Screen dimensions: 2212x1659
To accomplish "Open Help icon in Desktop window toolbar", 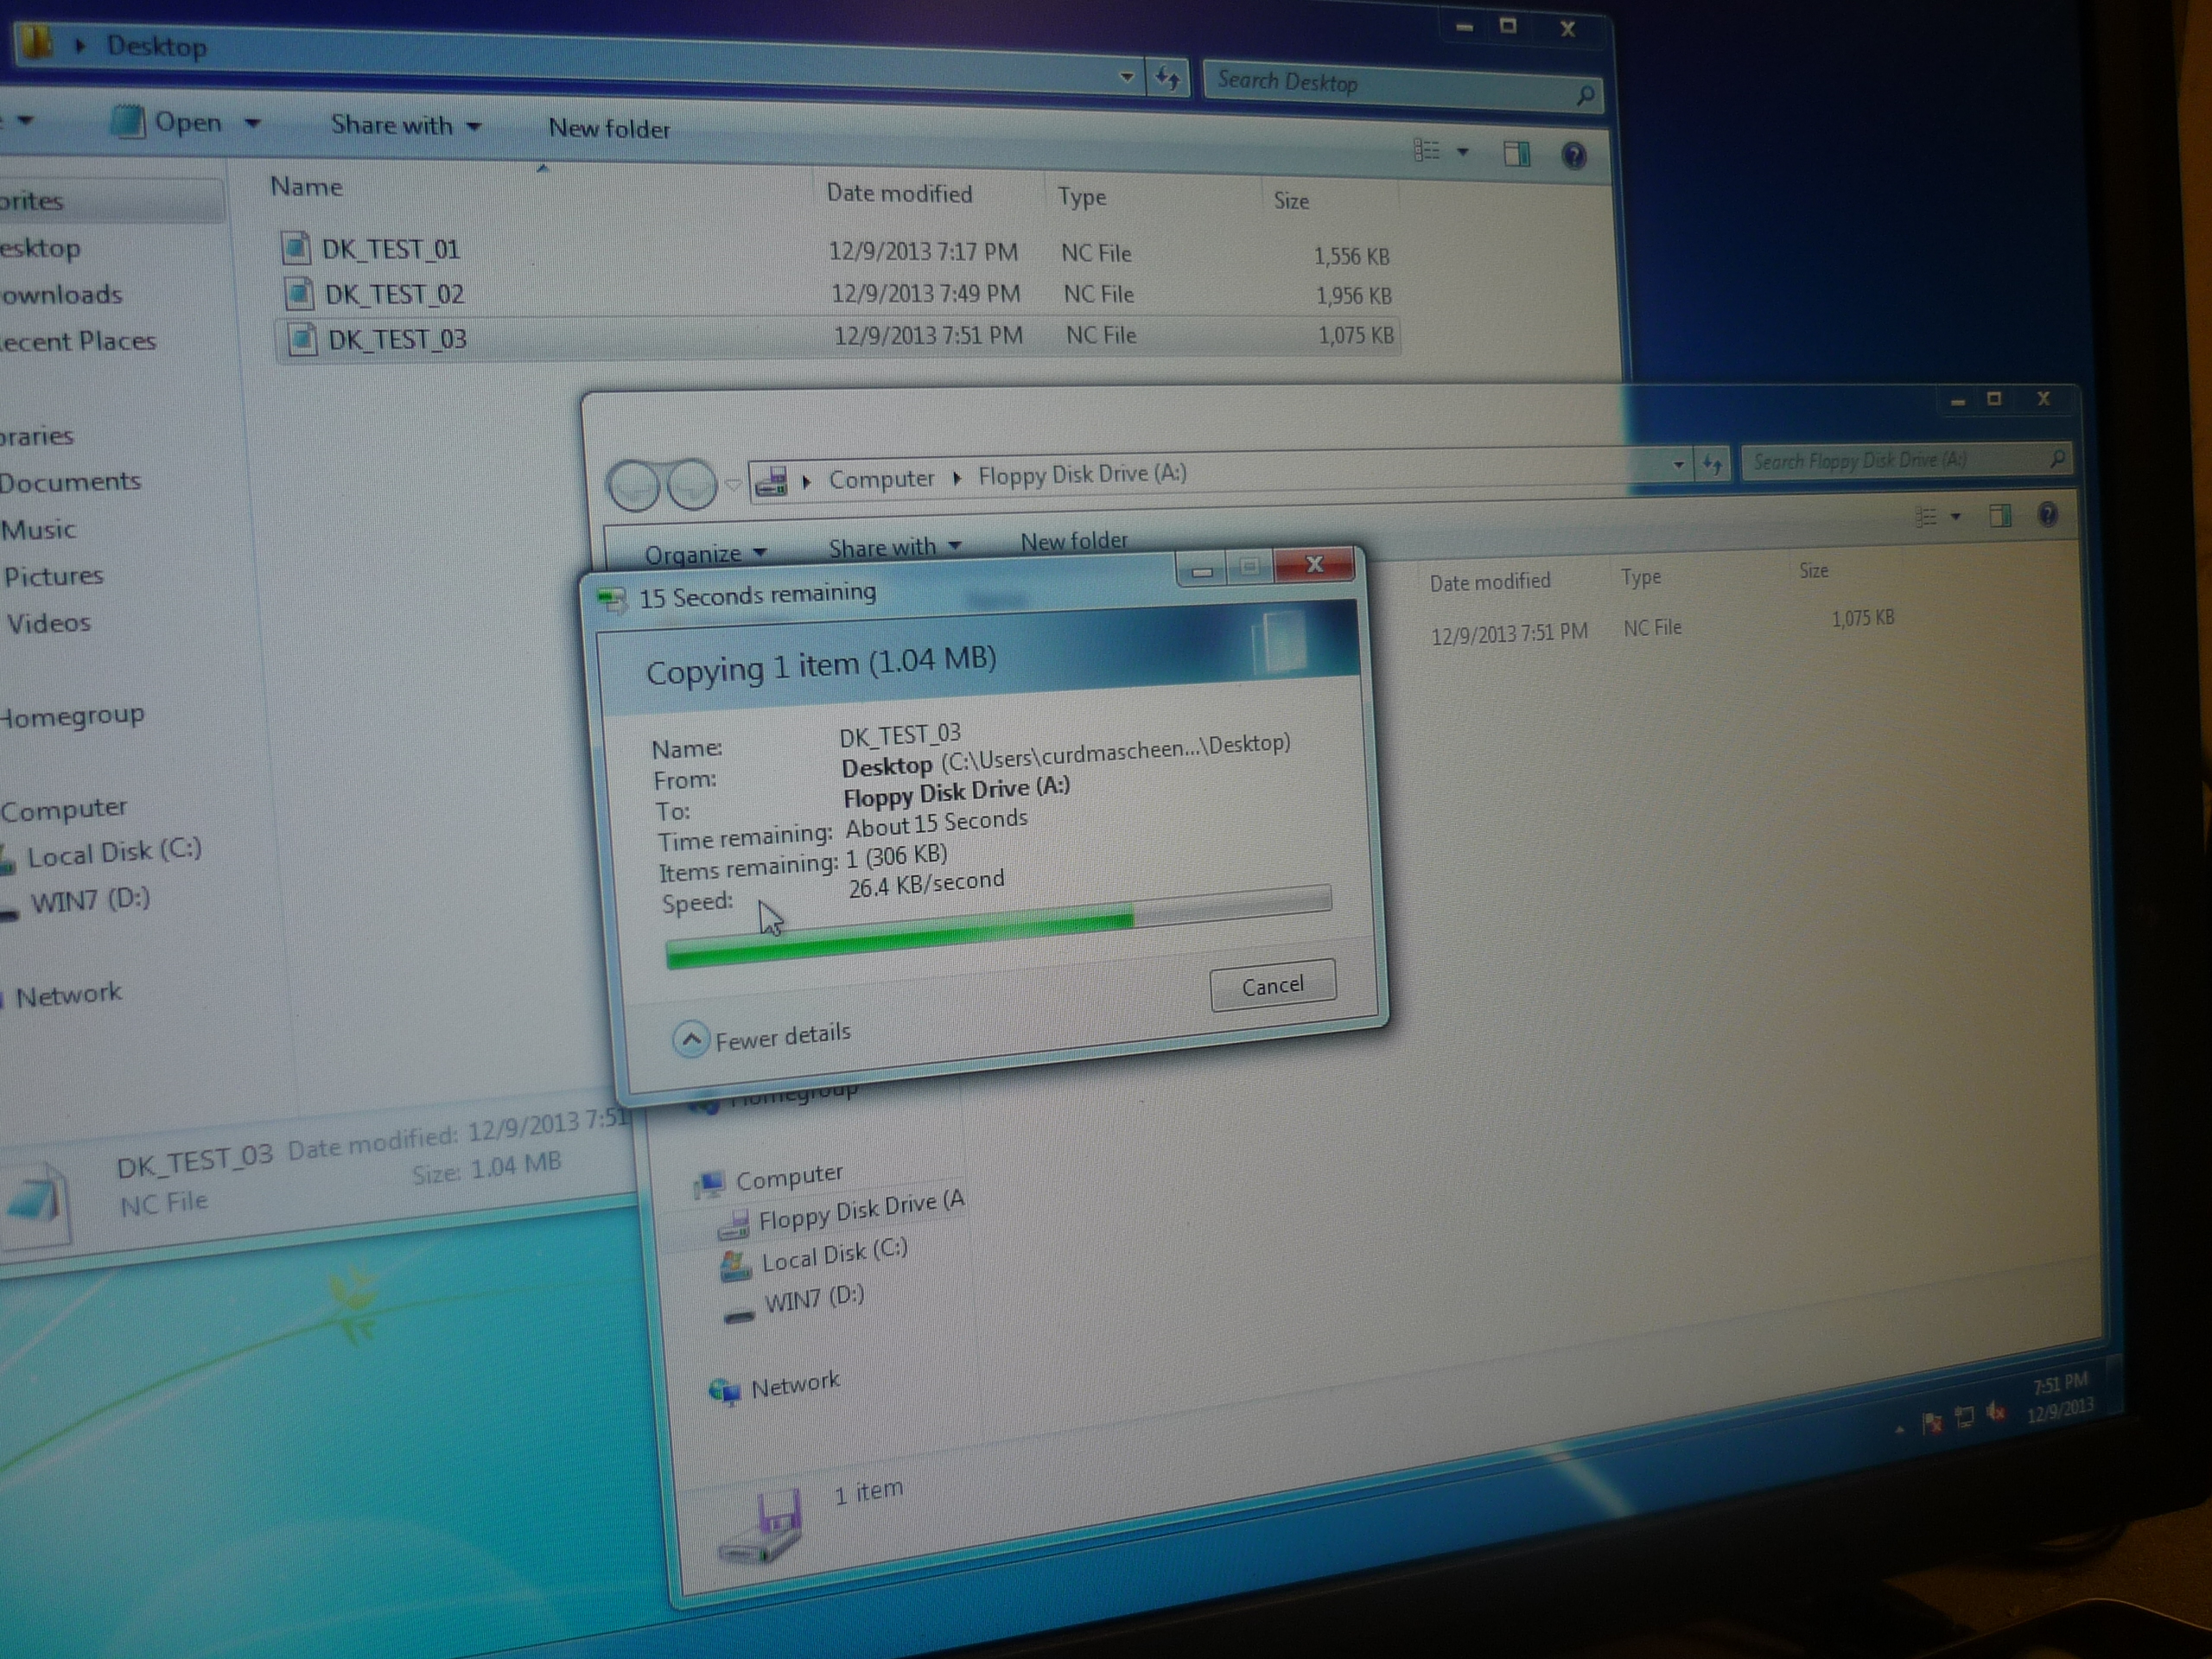I will pos(1573,156).
